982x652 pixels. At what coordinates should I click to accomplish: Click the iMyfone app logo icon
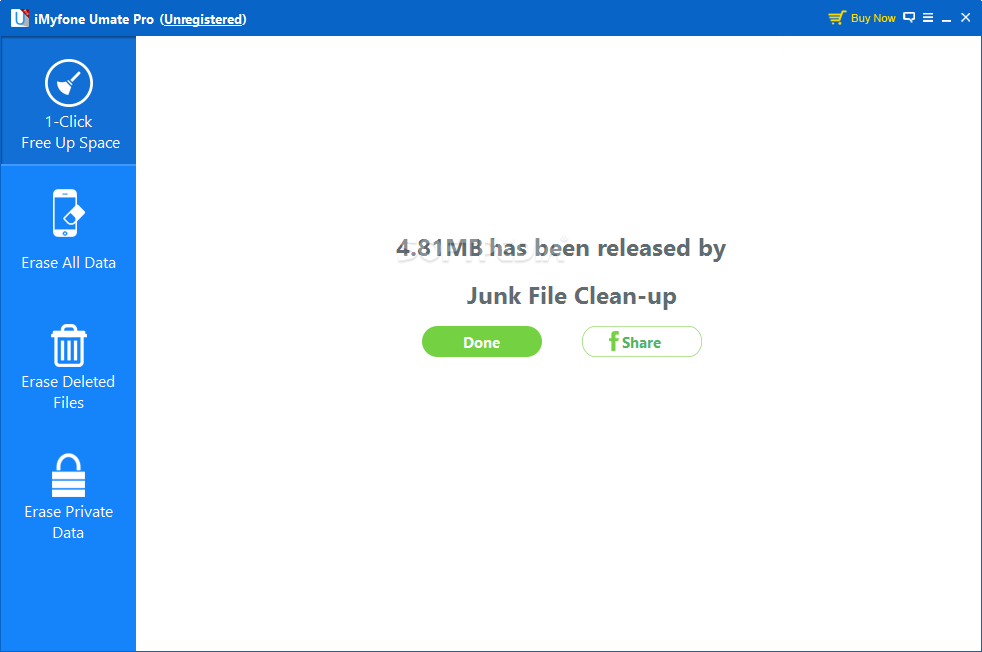(x=19, y=18)
